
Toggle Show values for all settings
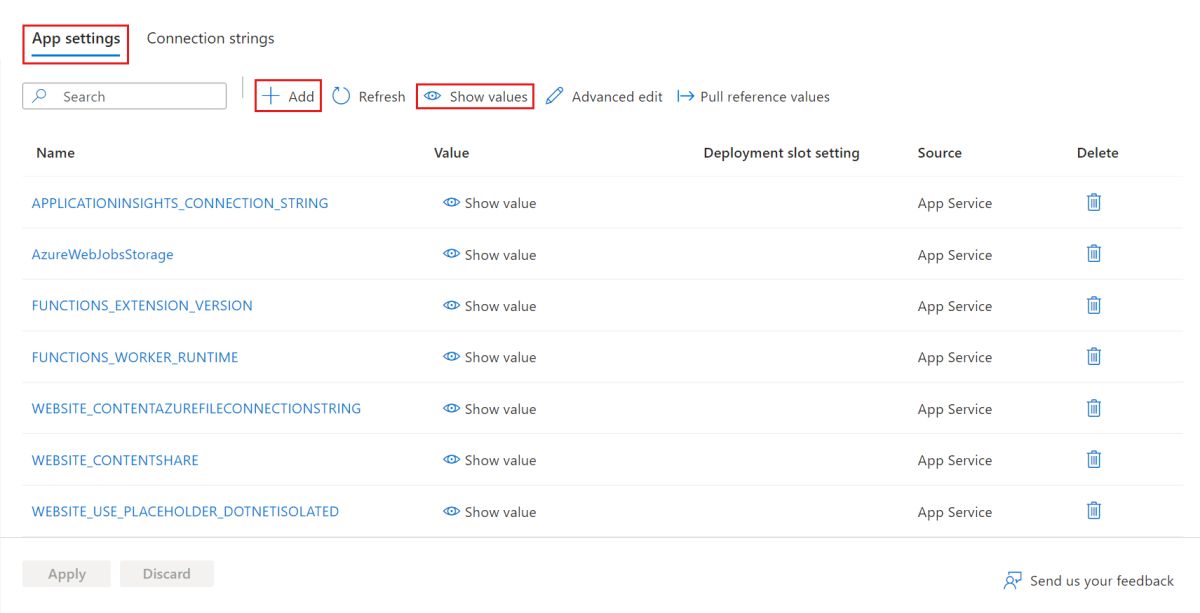(432, 96)
